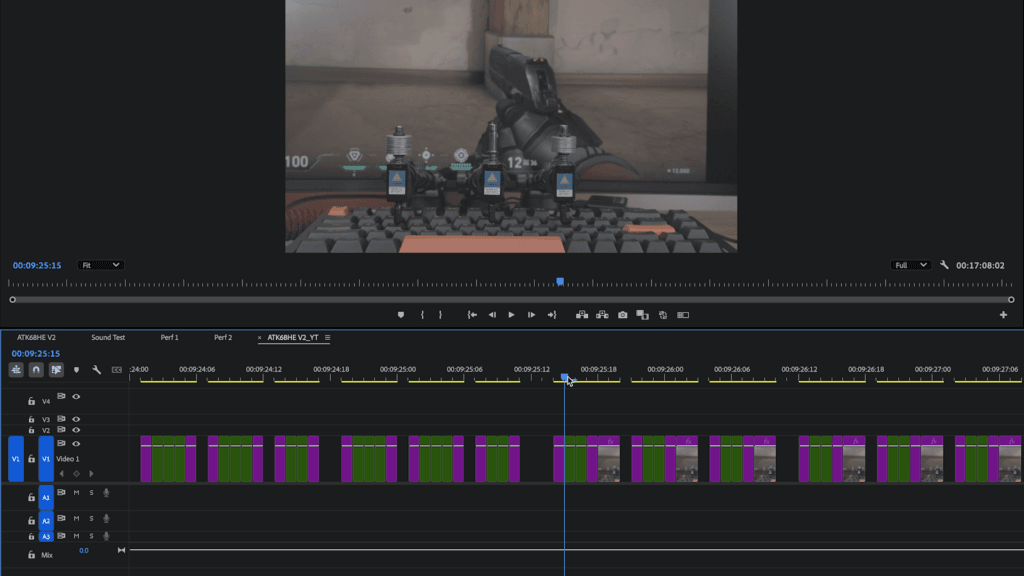Click Mix volume value 0.0
The image size is (1024, 576).
point(84,551)
